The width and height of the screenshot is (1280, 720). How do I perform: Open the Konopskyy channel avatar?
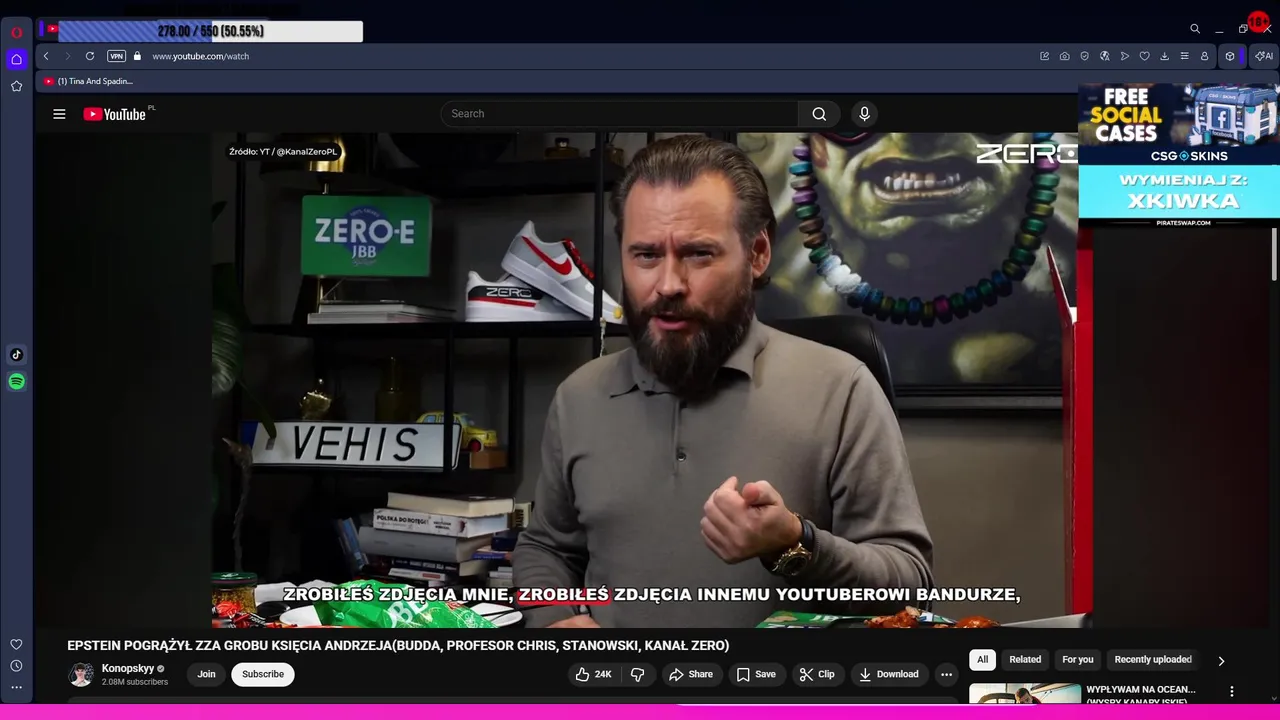pyautogui.click(x=80, y=674)
